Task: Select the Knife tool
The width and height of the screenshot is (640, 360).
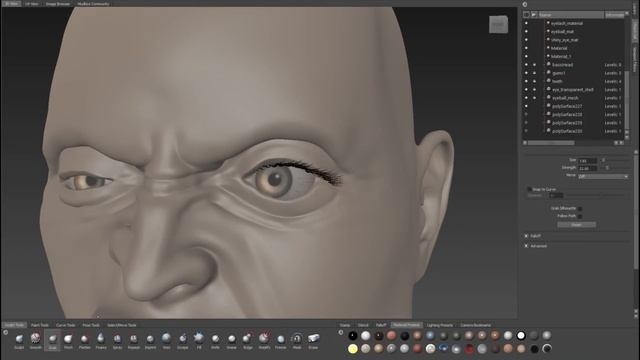Action: [x=215, y=340]
